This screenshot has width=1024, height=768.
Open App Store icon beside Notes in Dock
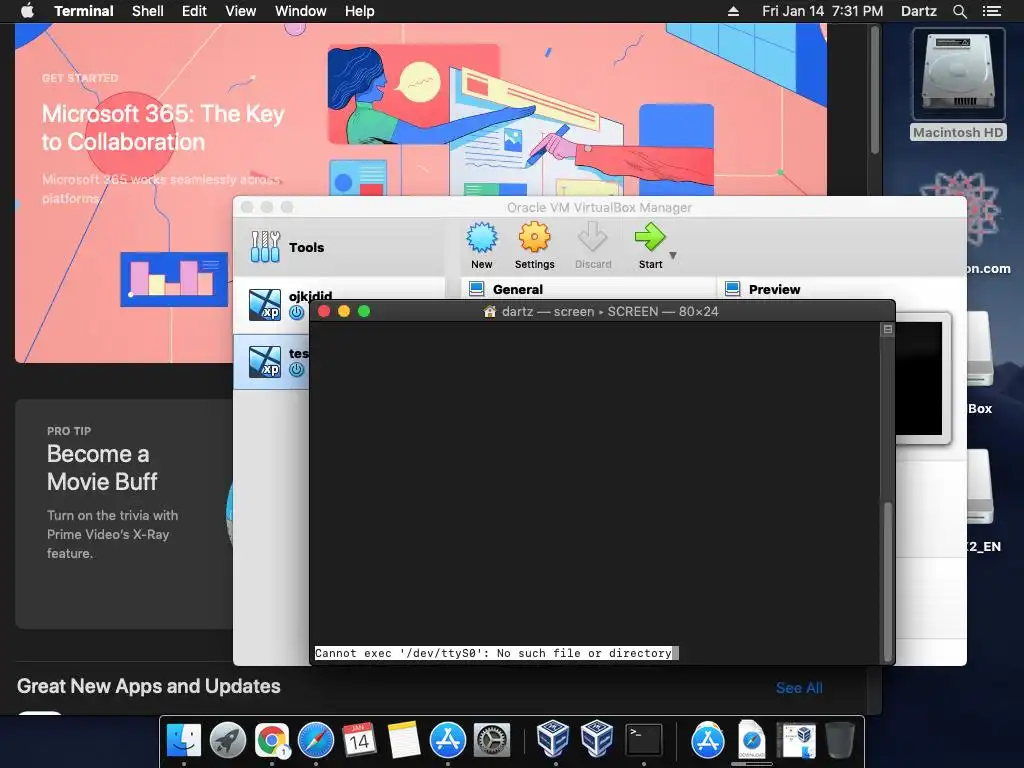448,741
